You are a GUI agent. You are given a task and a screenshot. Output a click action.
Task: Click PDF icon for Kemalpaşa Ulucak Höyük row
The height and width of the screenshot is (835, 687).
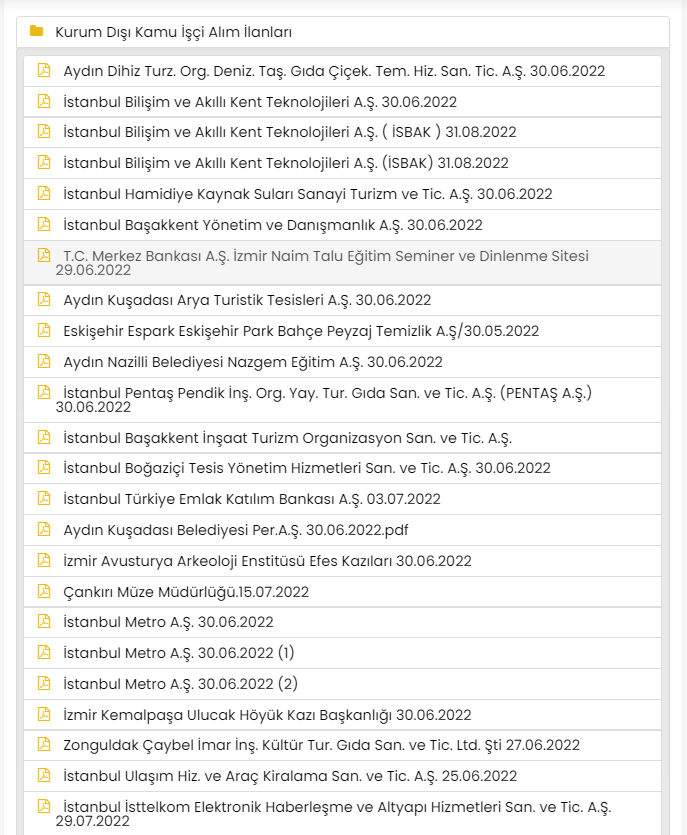(x=44, y=713)
